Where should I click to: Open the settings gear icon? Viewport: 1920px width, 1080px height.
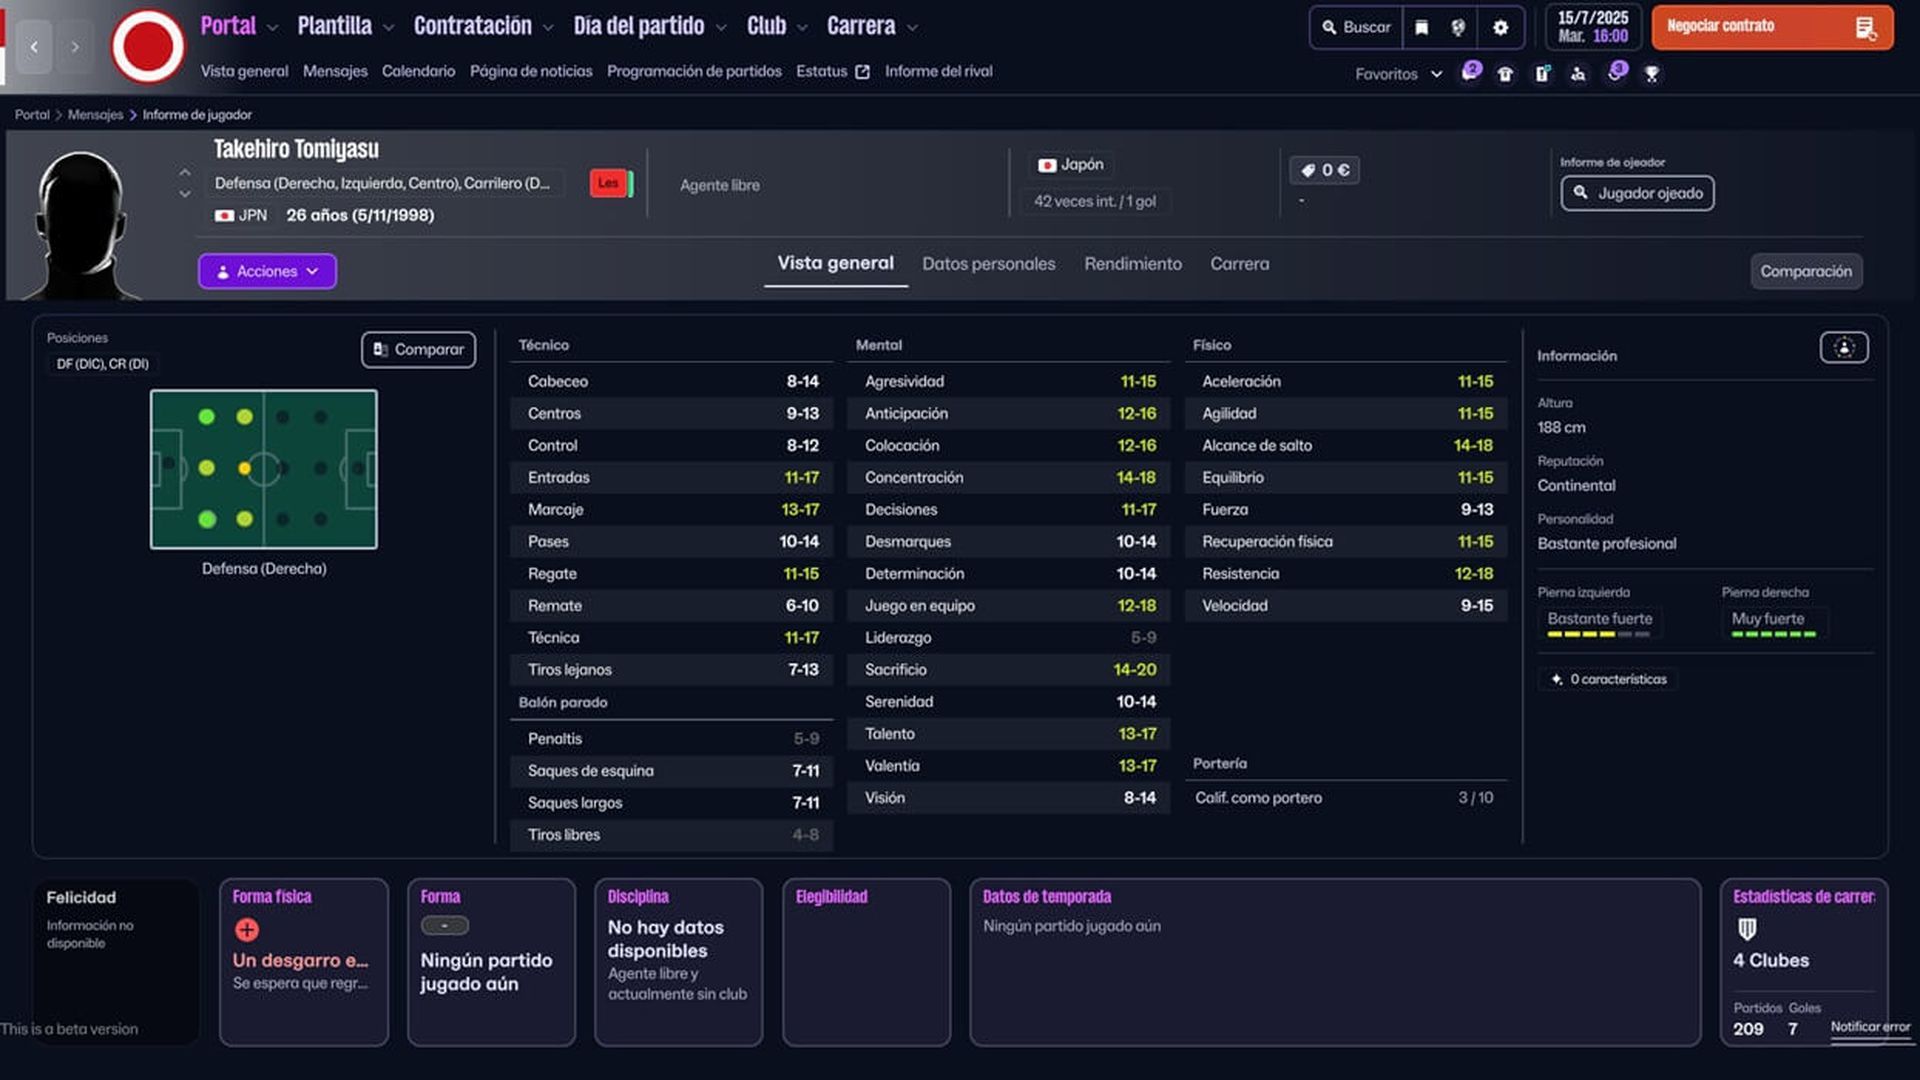1500,28
